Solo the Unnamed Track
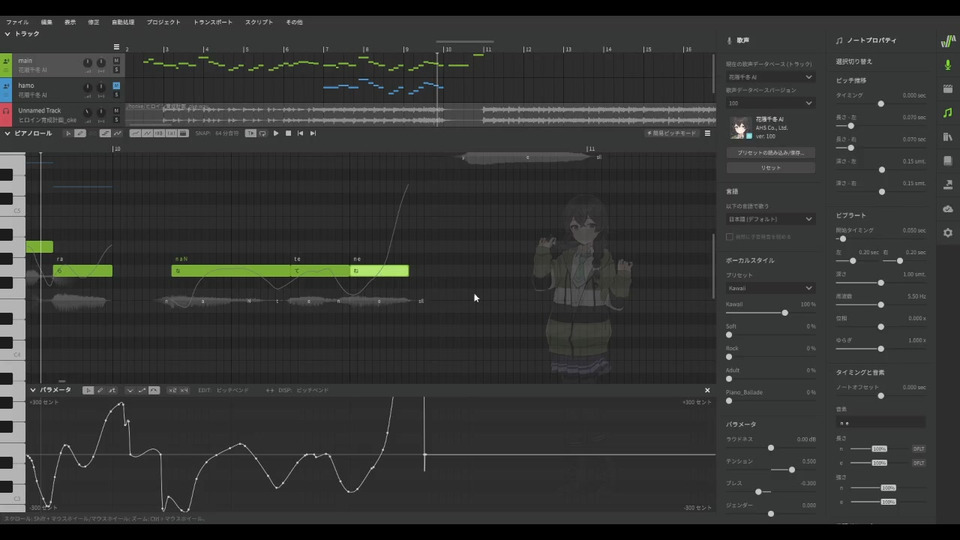960x540 pixels. (116, 120)
